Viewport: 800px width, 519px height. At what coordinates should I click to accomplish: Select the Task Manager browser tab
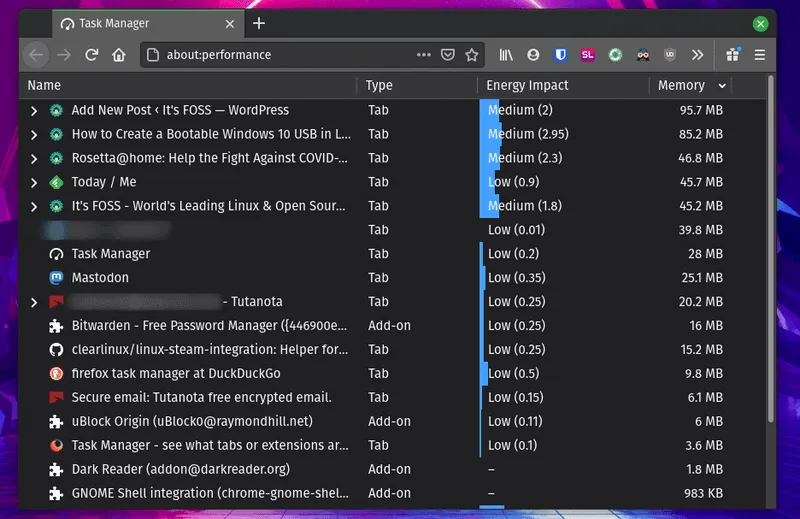point(140,23)
